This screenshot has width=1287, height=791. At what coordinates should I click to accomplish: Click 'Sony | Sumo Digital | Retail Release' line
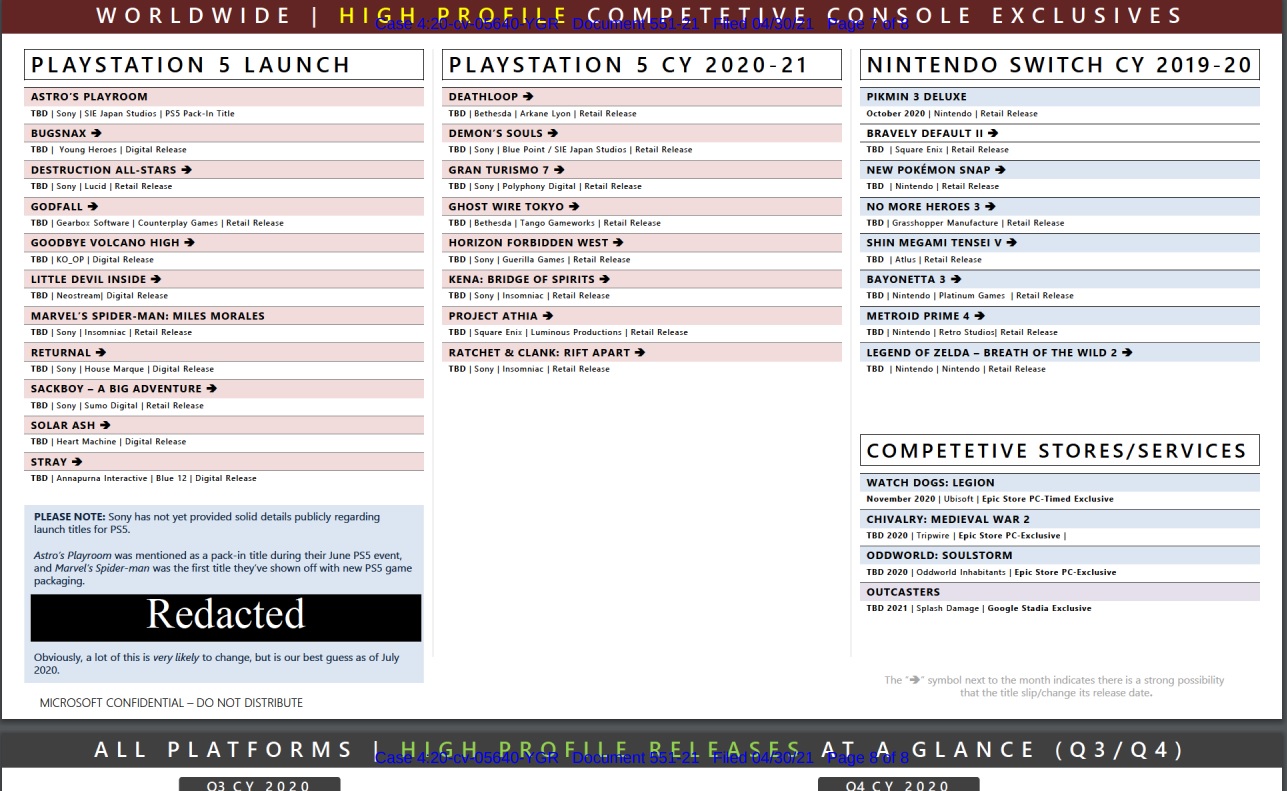(x=117, y=406)
